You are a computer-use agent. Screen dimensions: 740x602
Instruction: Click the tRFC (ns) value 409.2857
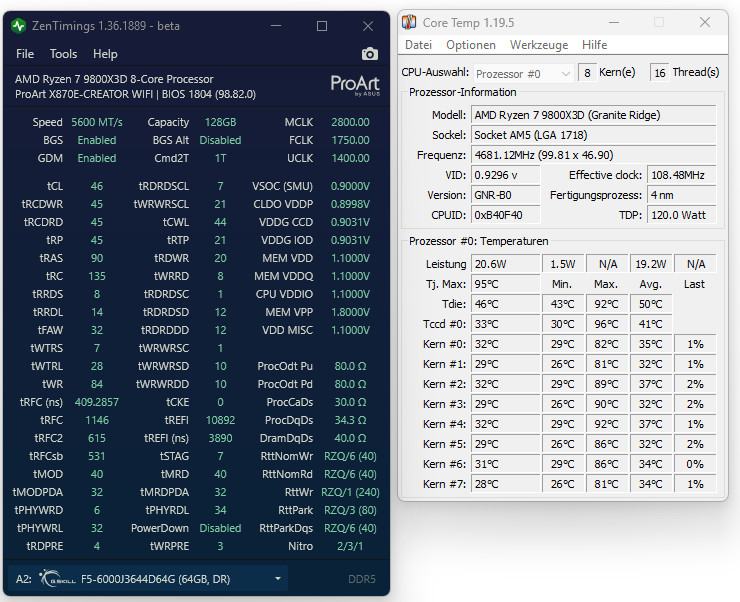coord(97,402)
